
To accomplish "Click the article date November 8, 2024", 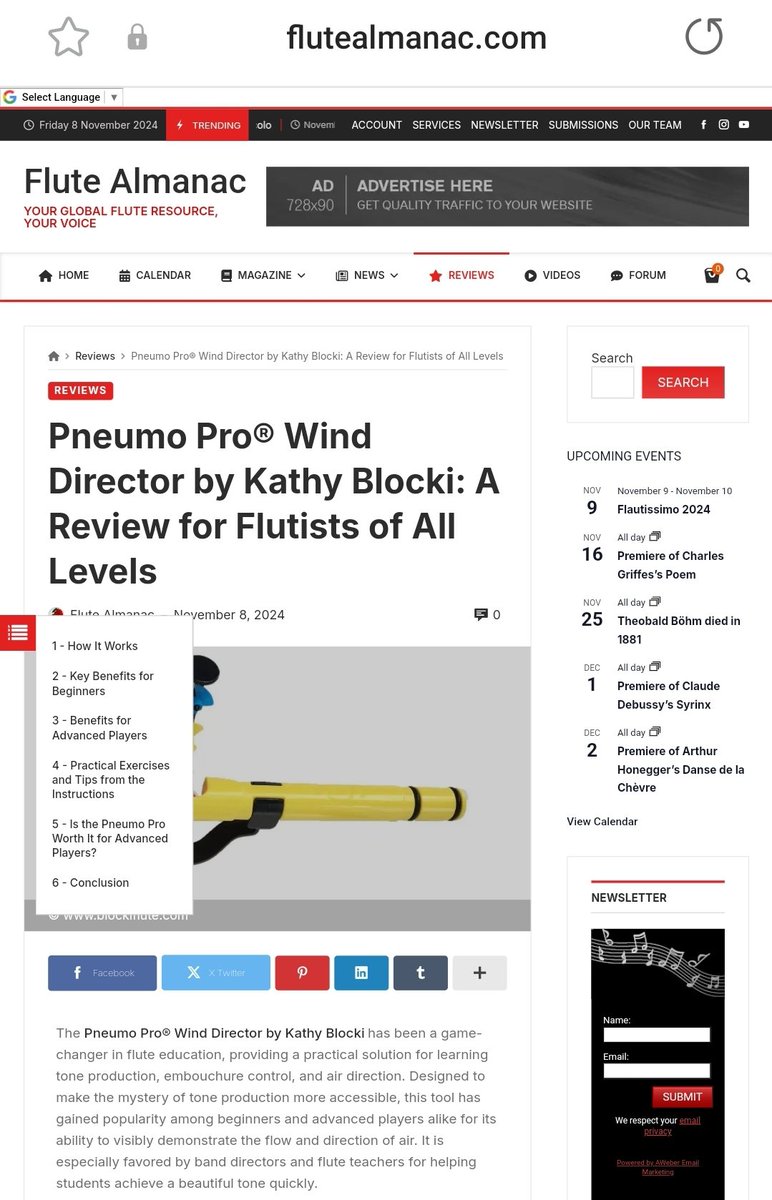I will tap(229, 615).
